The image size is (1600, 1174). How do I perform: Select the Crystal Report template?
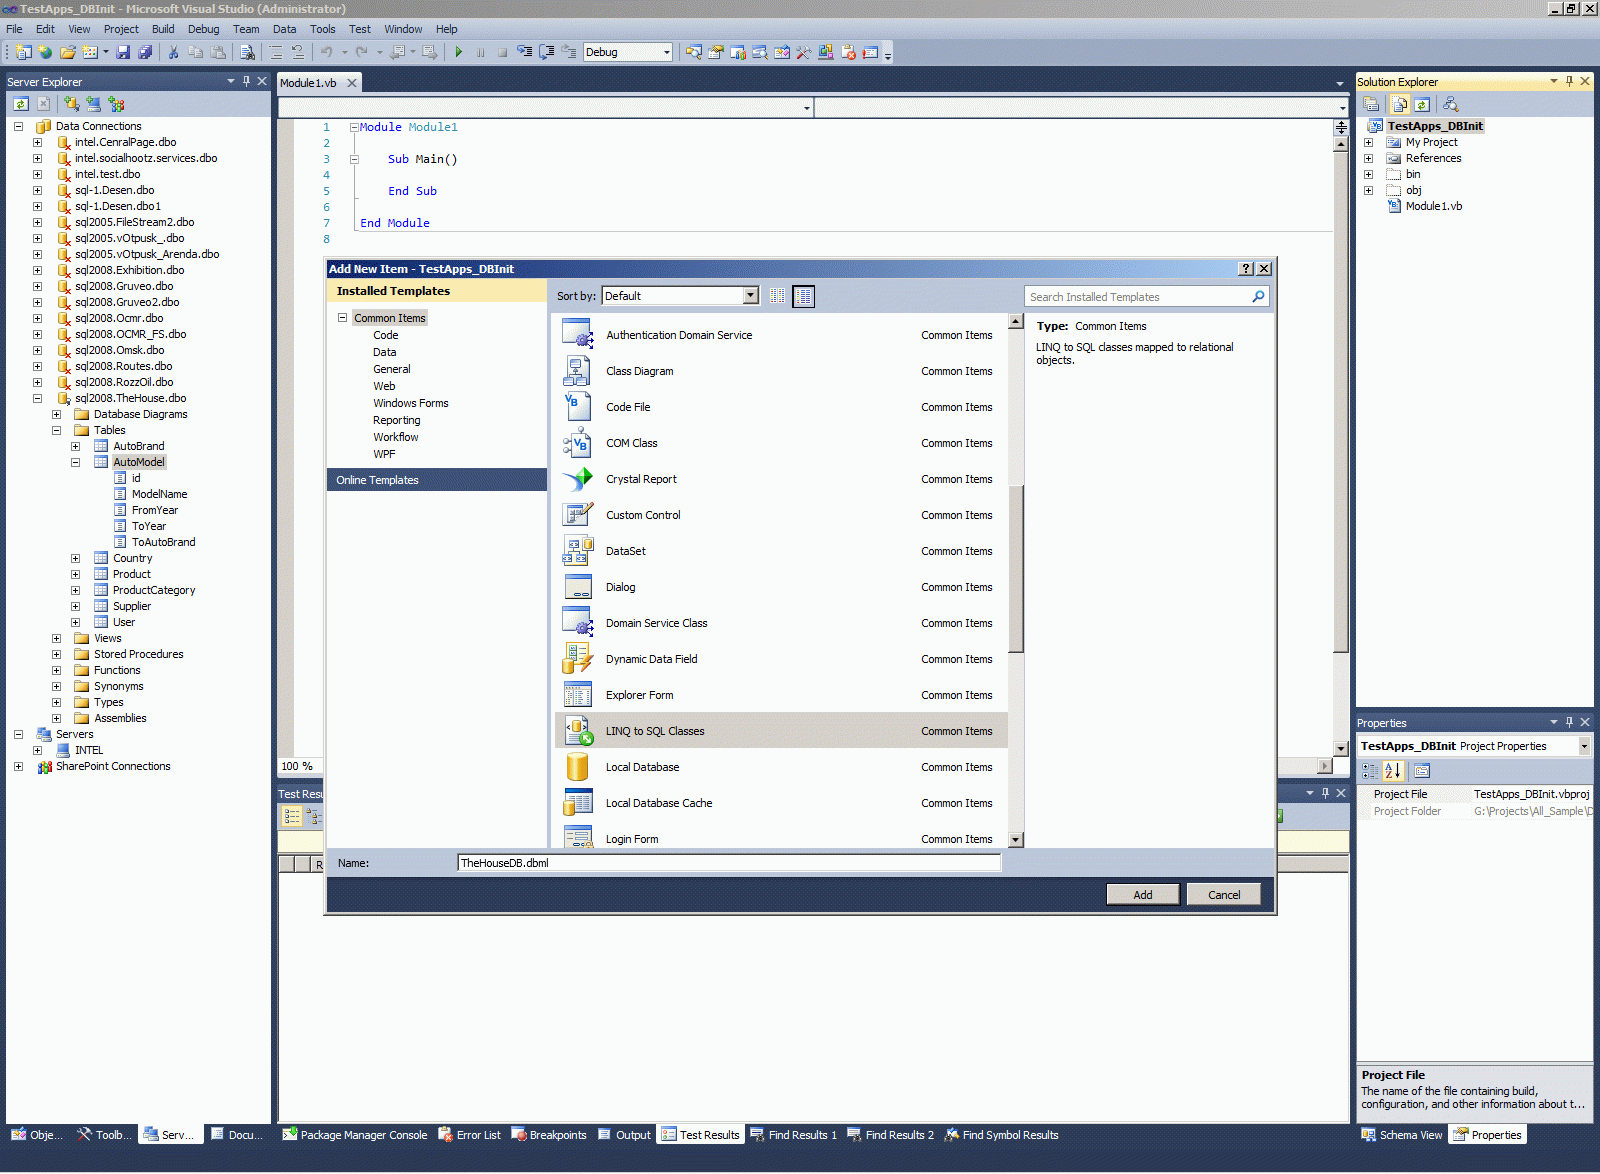pos(782,479)
